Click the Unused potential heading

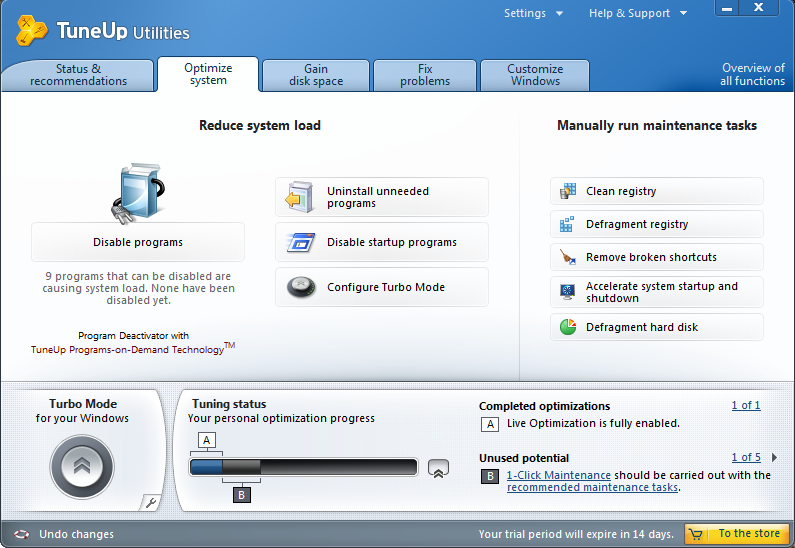(x=524, y=458)
